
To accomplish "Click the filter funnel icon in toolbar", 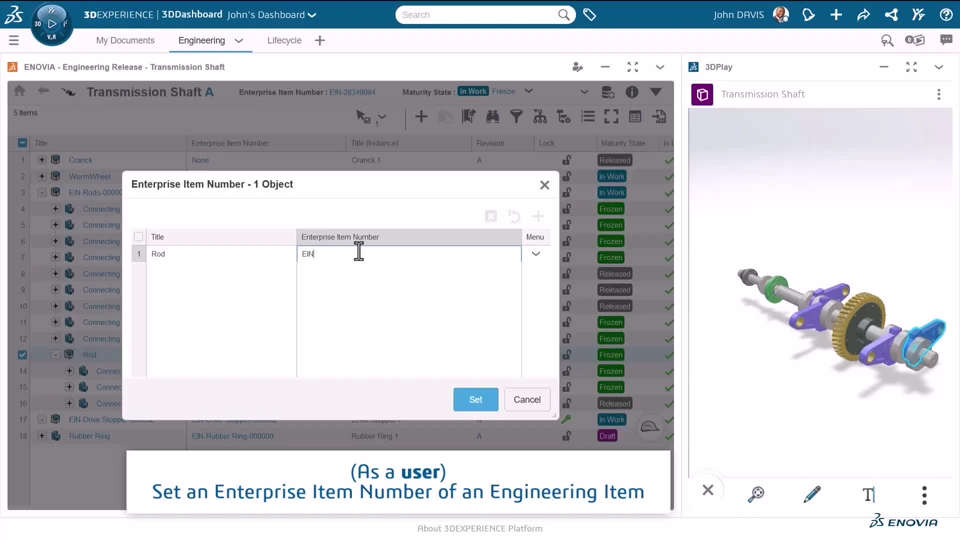I will coord(516,116).
